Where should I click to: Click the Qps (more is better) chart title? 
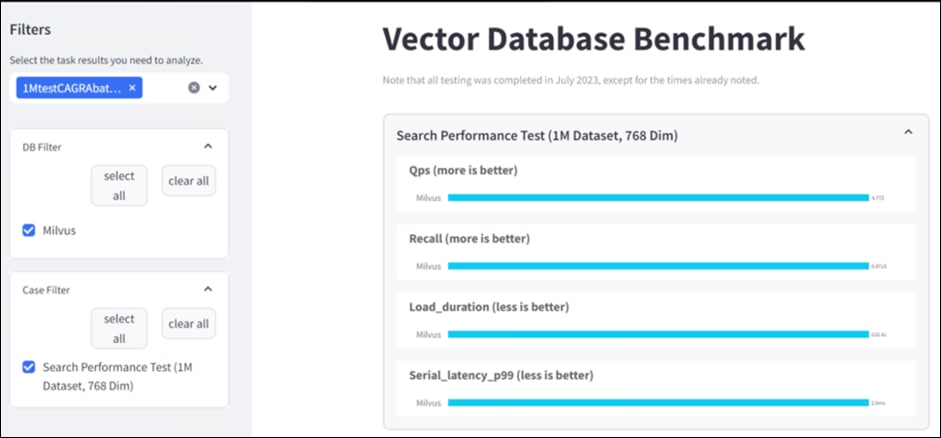(463, 170)
